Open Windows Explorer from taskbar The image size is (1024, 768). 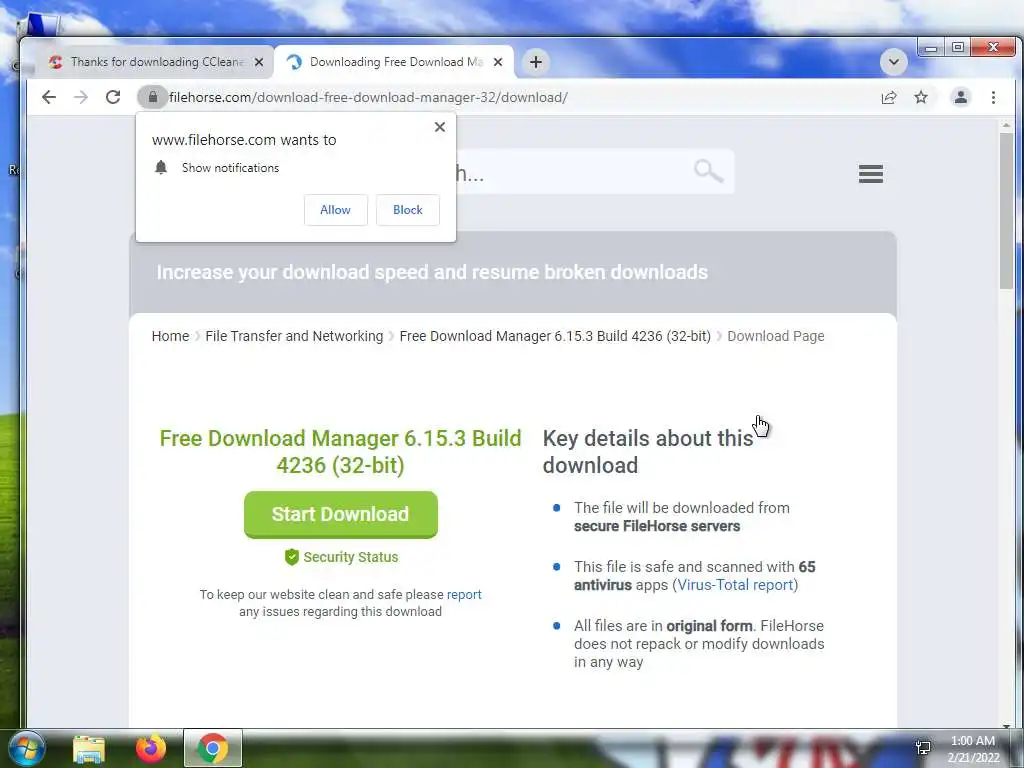coord(89,748)
